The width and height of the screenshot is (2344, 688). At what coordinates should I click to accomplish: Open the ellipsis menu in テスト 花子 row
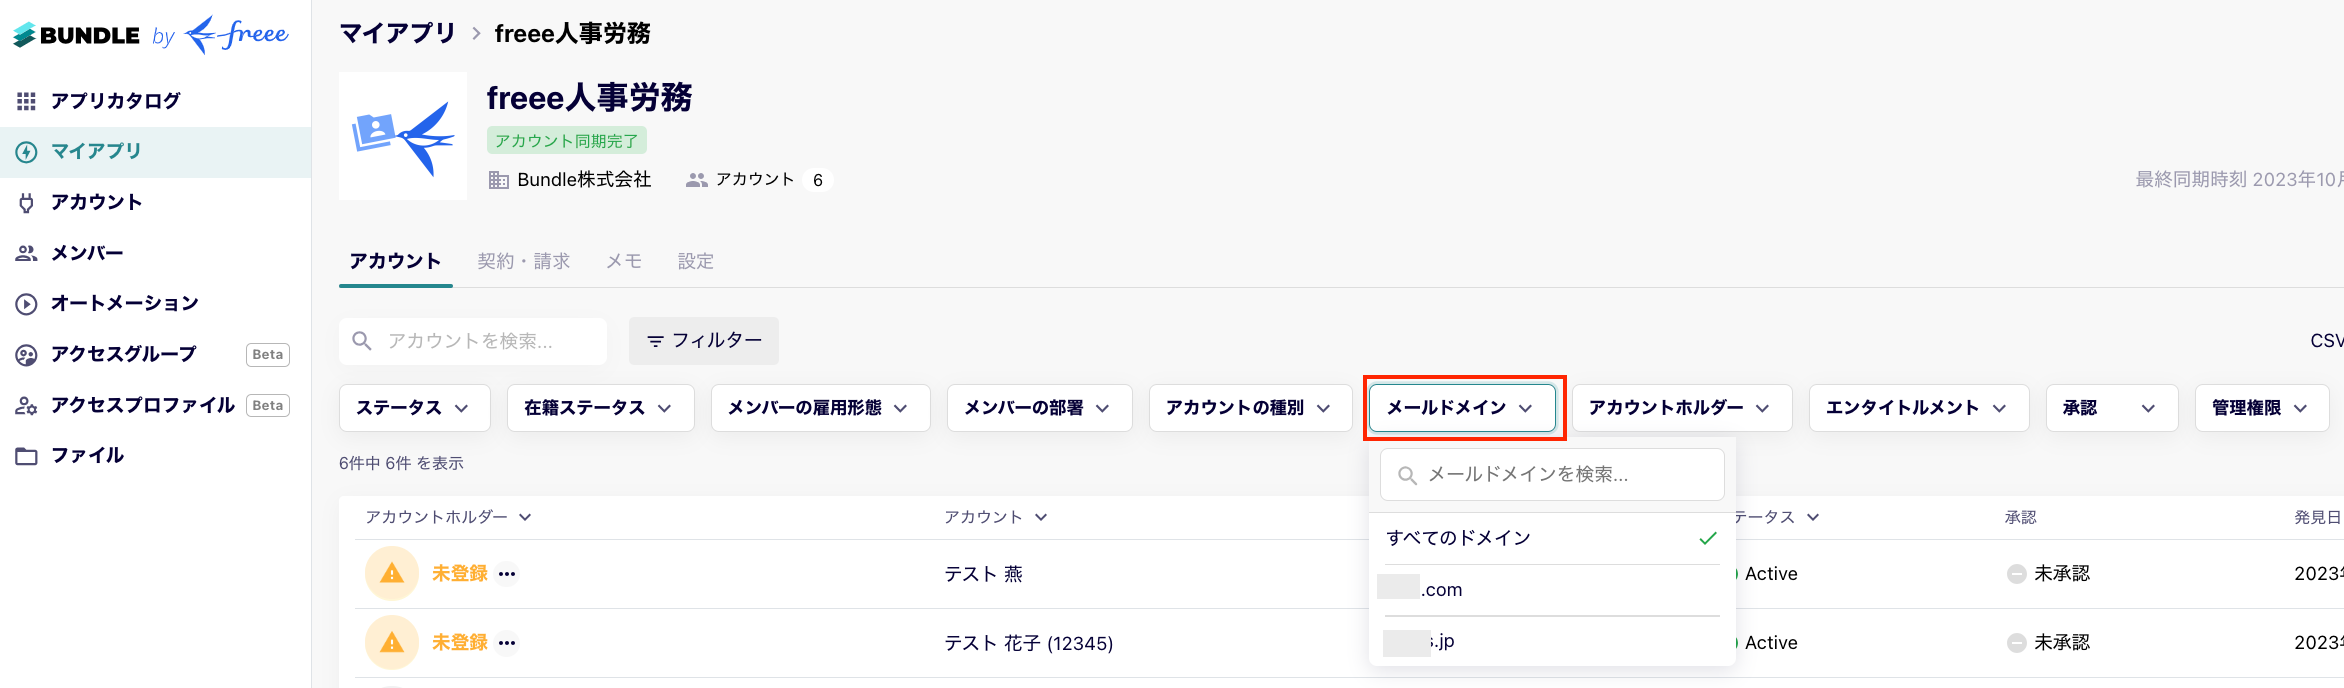point(507,643)
